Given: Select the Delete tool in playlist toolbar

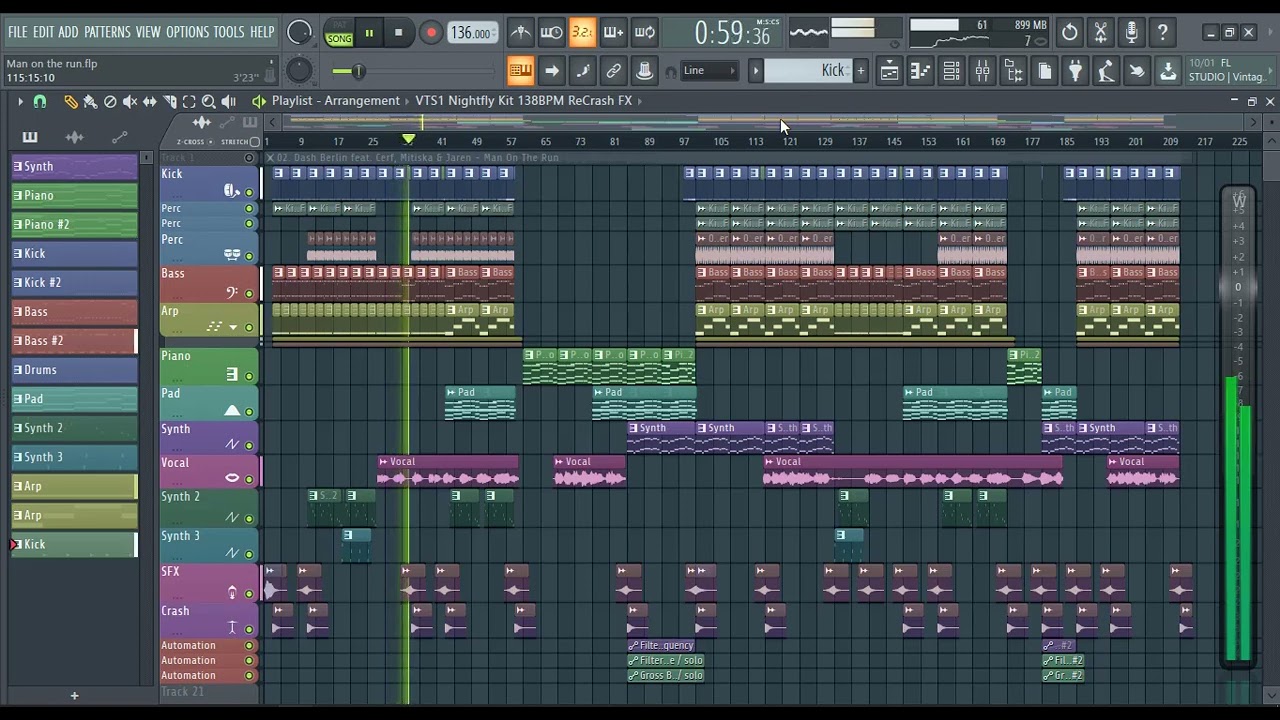Looking at the screenshot, I should (110, 101).
